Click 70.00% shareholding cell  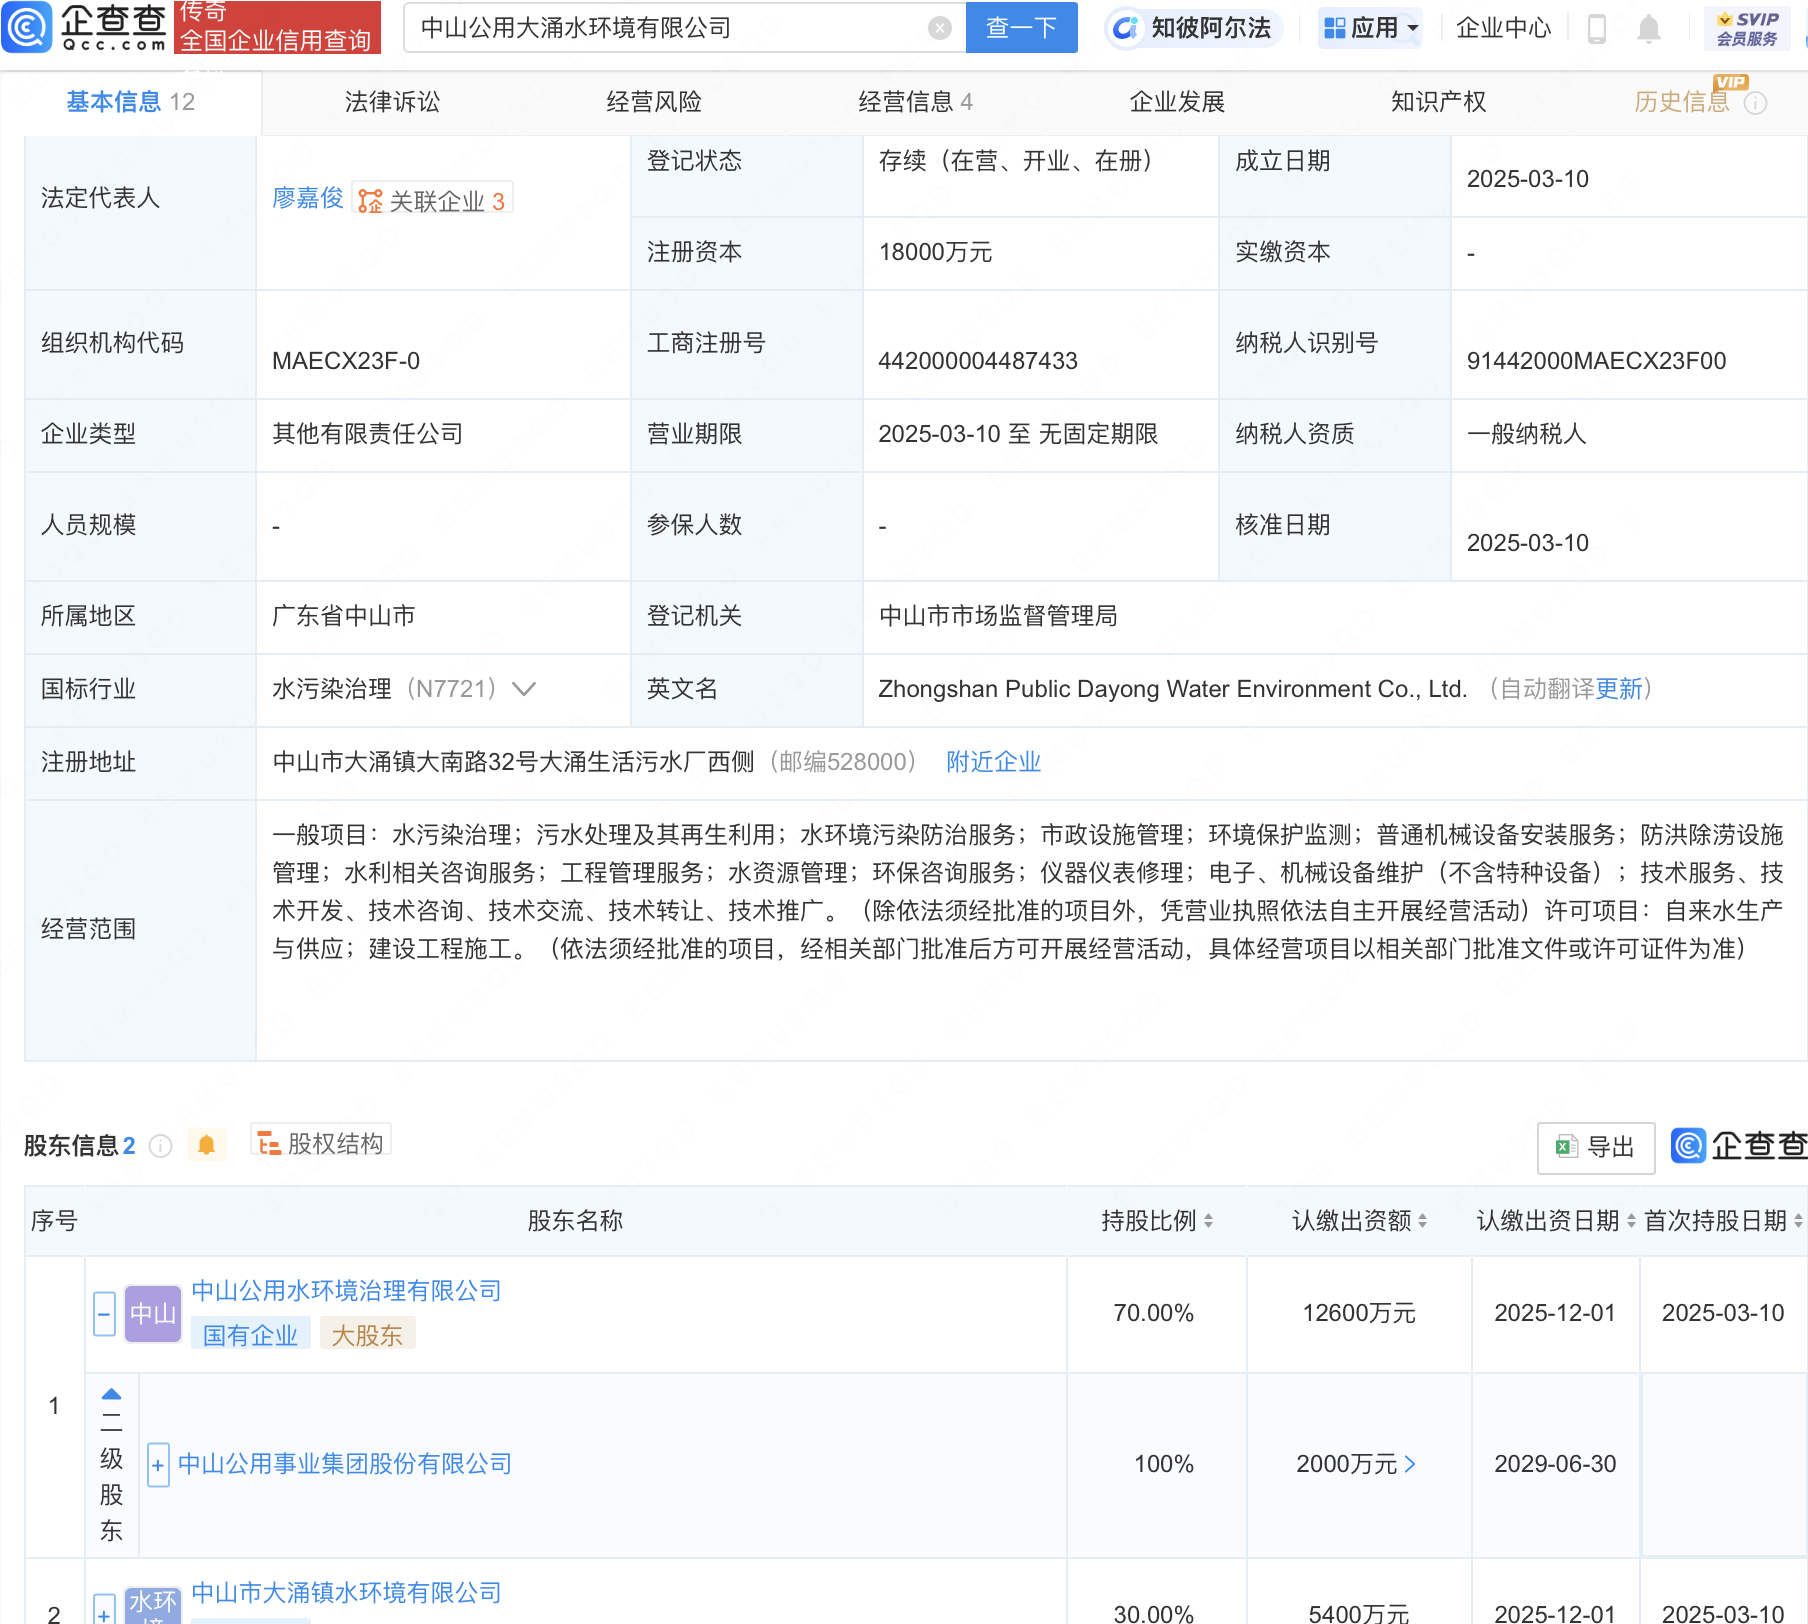point(1154,1313)
